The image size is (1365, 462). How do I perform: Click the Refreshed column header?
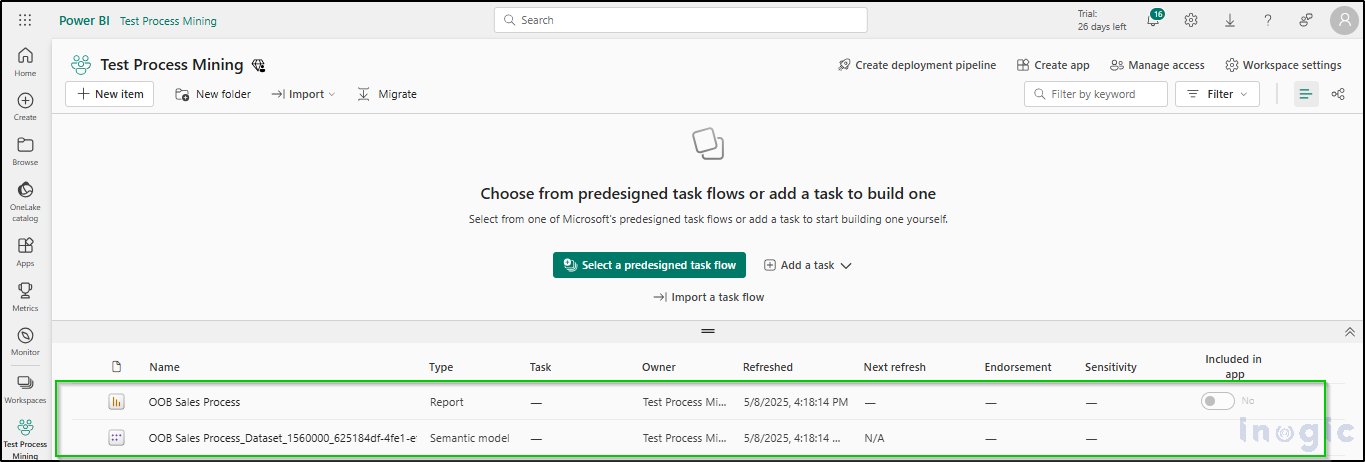click(x=768, y=367)
